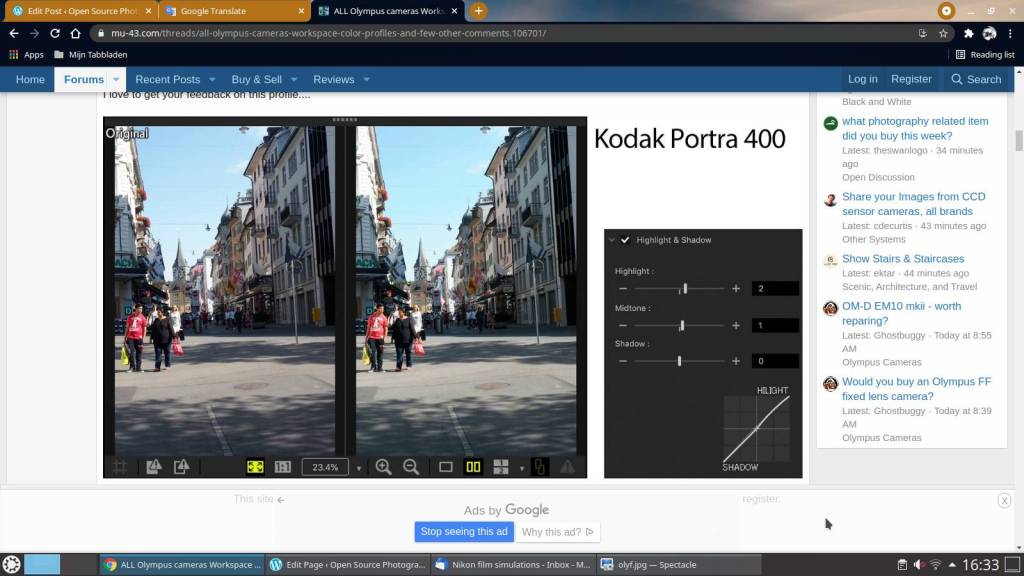Viewport: 1024px width, 576px height.
Task: Click Why this ad?
Action: click(x=557, y=532)
